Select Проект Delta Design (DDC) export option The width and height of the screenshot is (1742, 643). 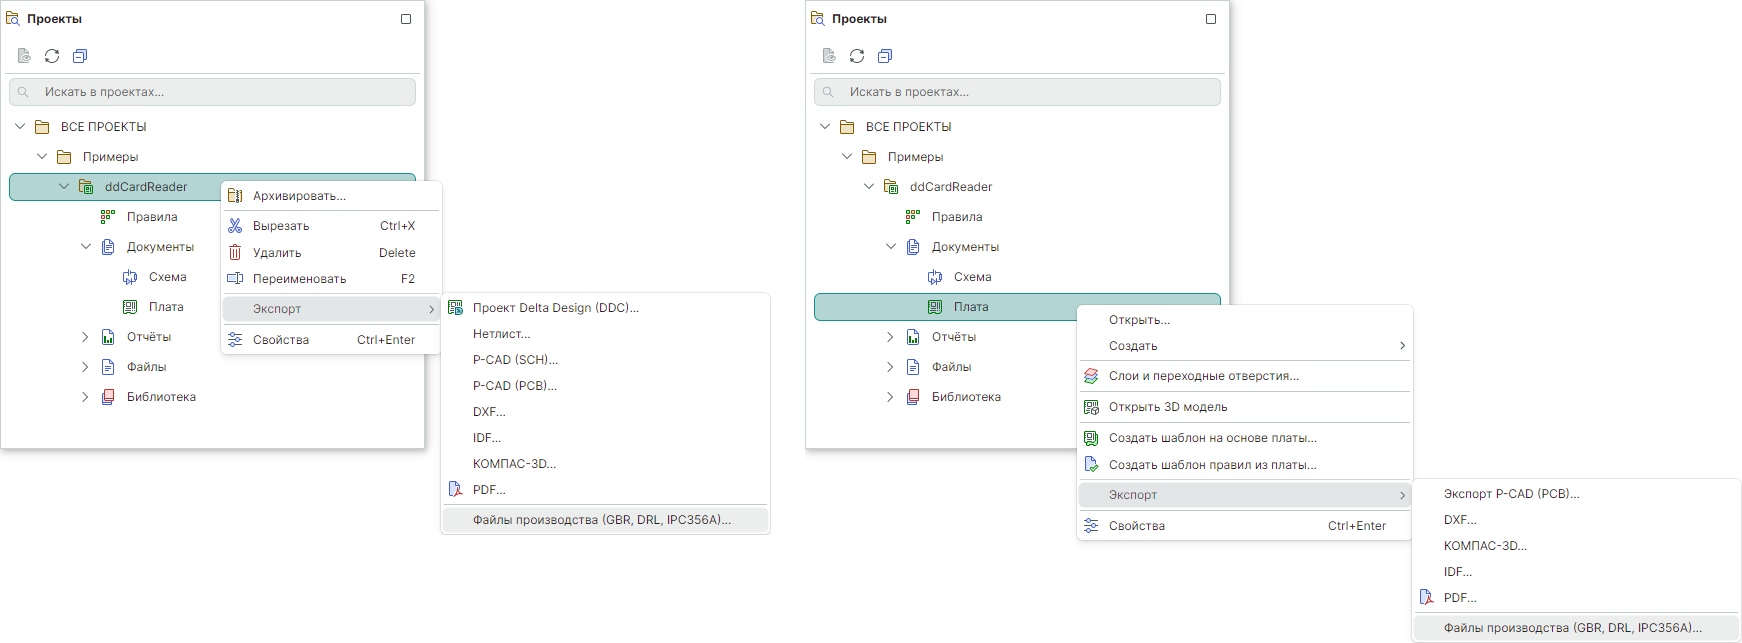point(605,308)
